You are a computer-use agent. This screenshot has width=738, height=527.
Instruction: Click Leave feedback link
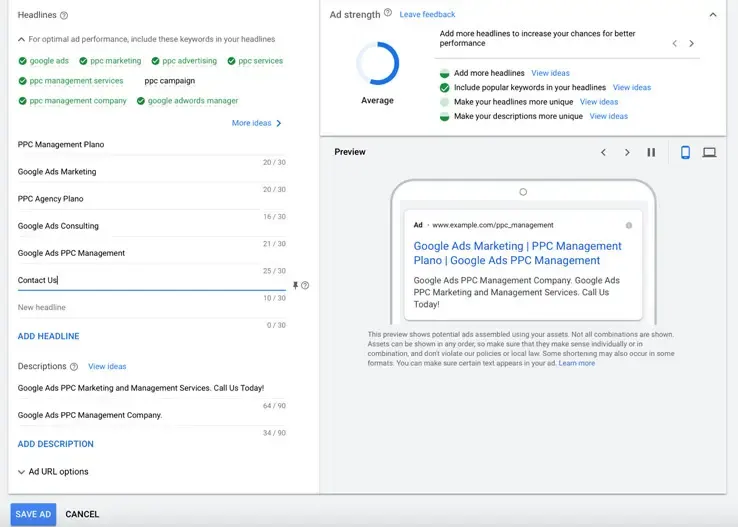click(427, 15)
